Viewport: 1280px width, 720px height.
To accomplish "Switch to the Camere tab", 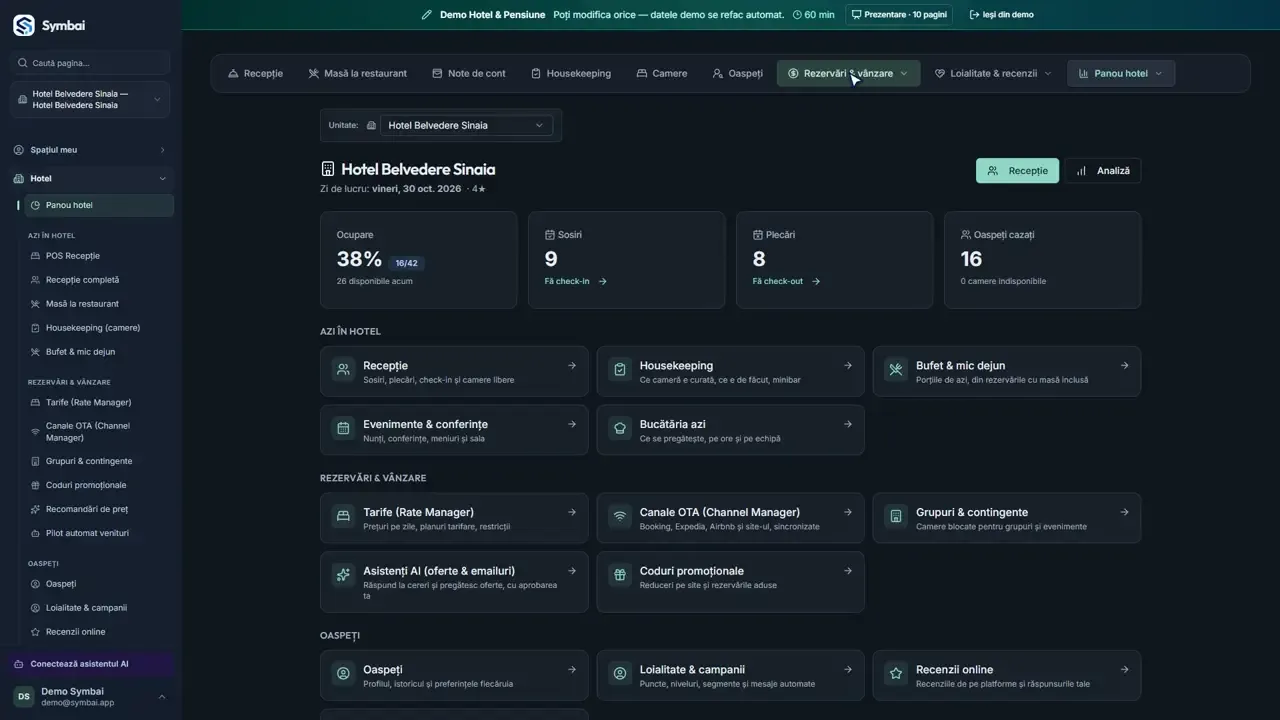I will (x=661, y=73).
